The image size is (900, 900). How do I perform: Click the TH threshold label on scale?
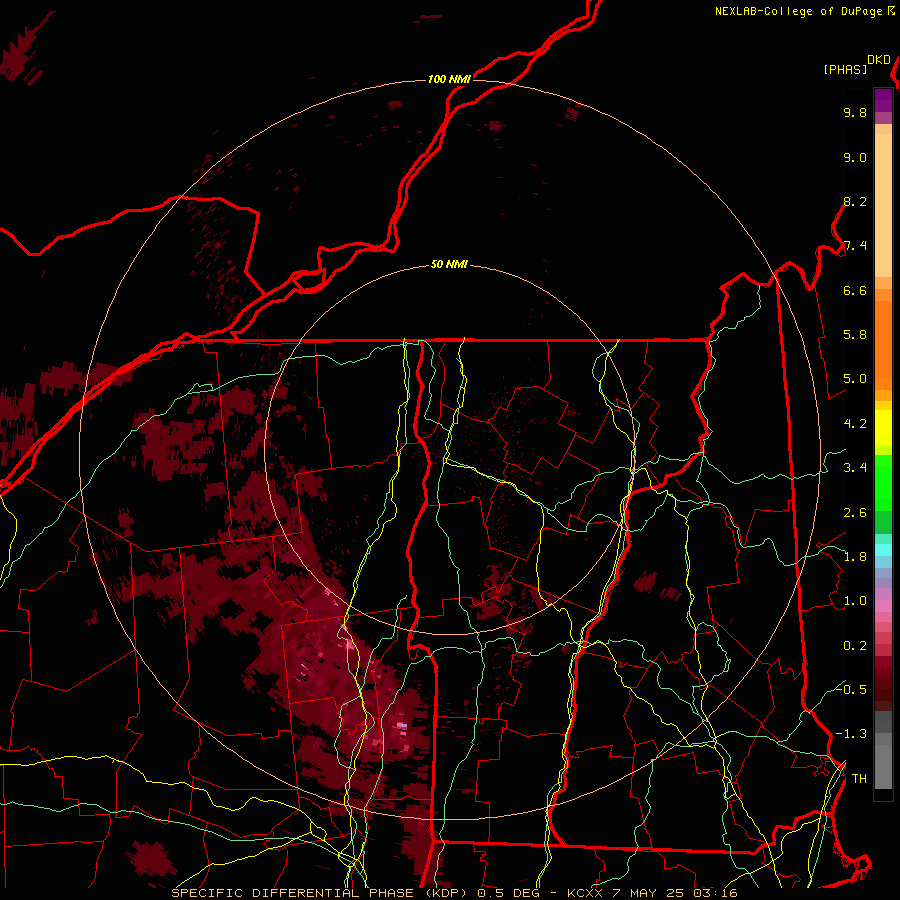click(859, 779)
